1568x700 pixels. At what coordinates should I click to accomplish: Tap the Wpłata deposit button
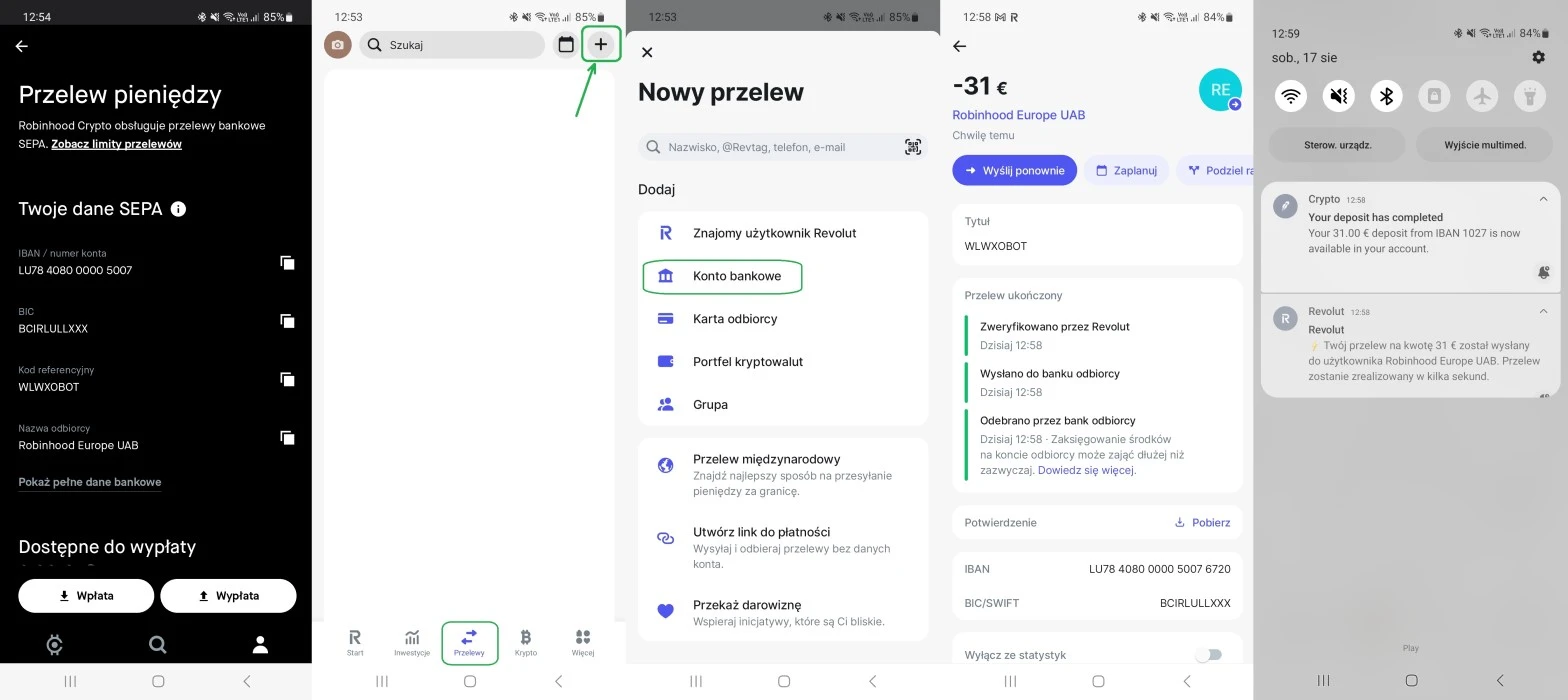[86, 595]
